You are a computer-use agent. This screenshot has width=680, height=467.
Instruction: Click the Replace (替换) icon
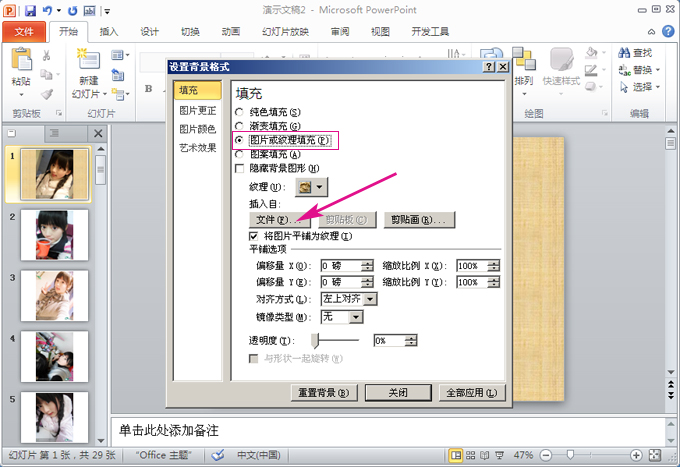(x=624, y=70)
